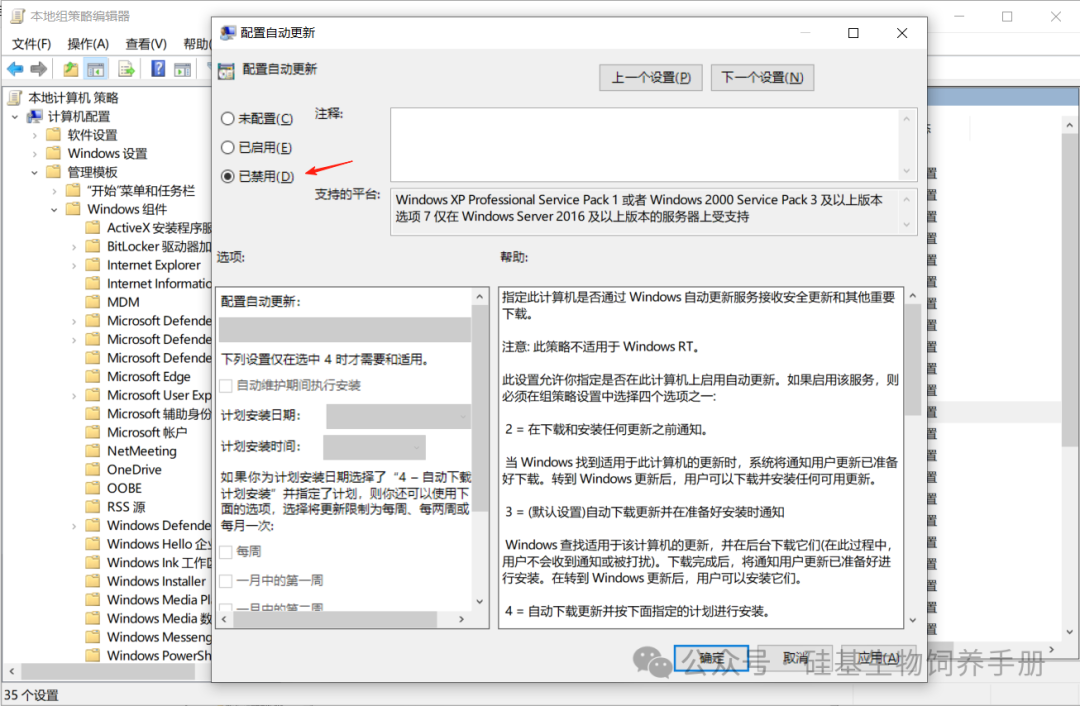Click the 取消 button
The image size is (1080, 706).
click(795, 658)
